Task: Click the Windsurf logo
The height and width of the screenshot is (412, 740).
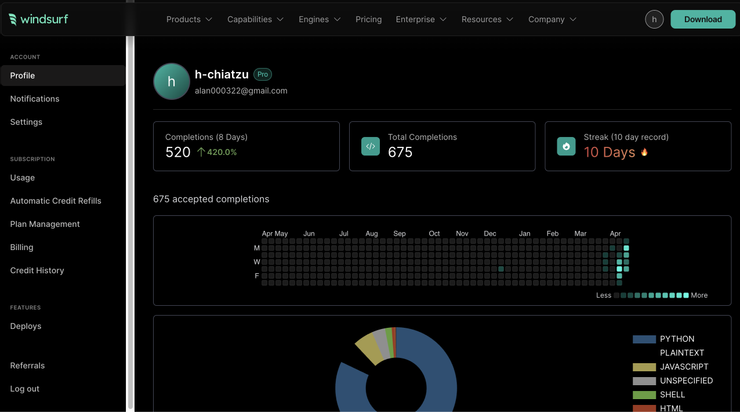Action: pos(38,19)
